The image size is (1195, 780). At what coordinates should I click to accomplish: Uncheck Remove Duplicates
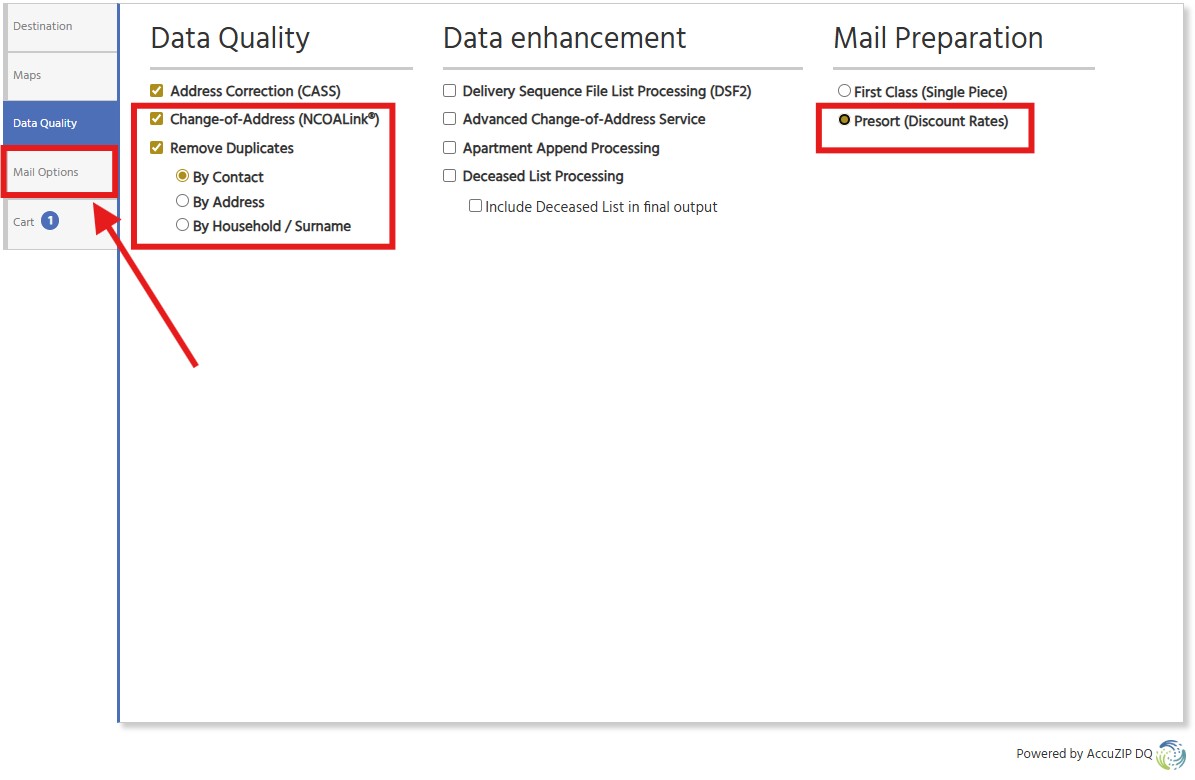(x=157, y=148)
